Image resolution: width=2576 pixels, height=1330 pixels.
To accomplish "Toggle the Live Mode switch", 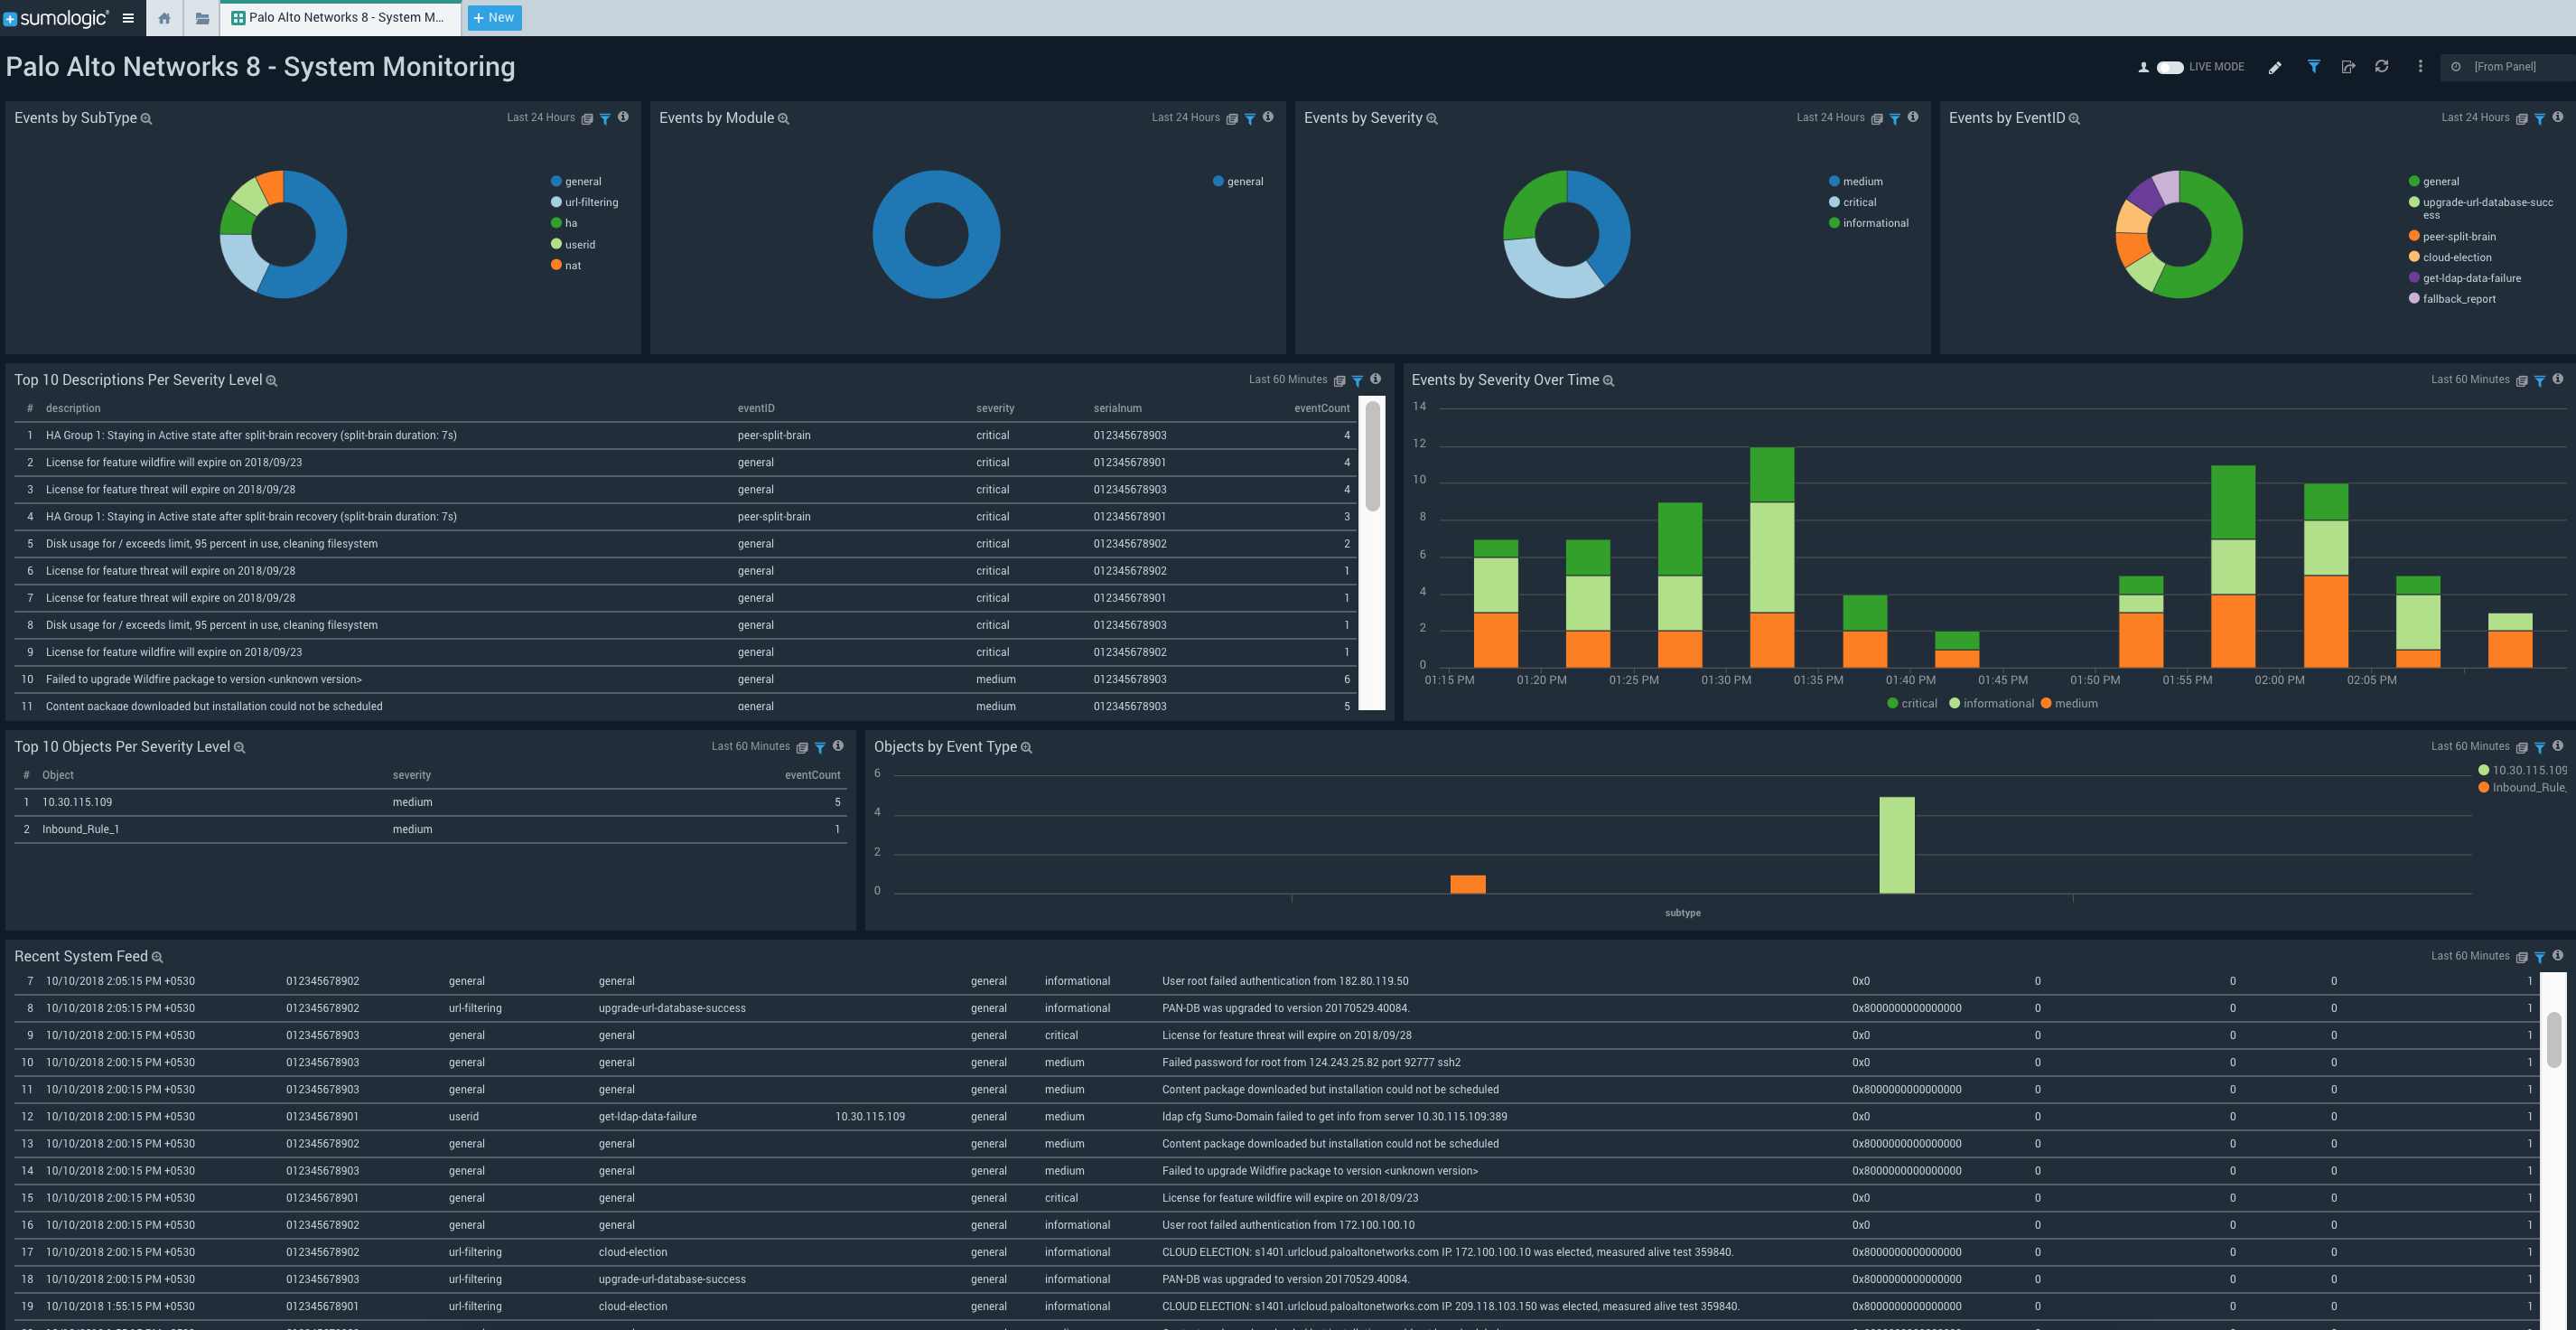I will click(x=2169, y=67).
